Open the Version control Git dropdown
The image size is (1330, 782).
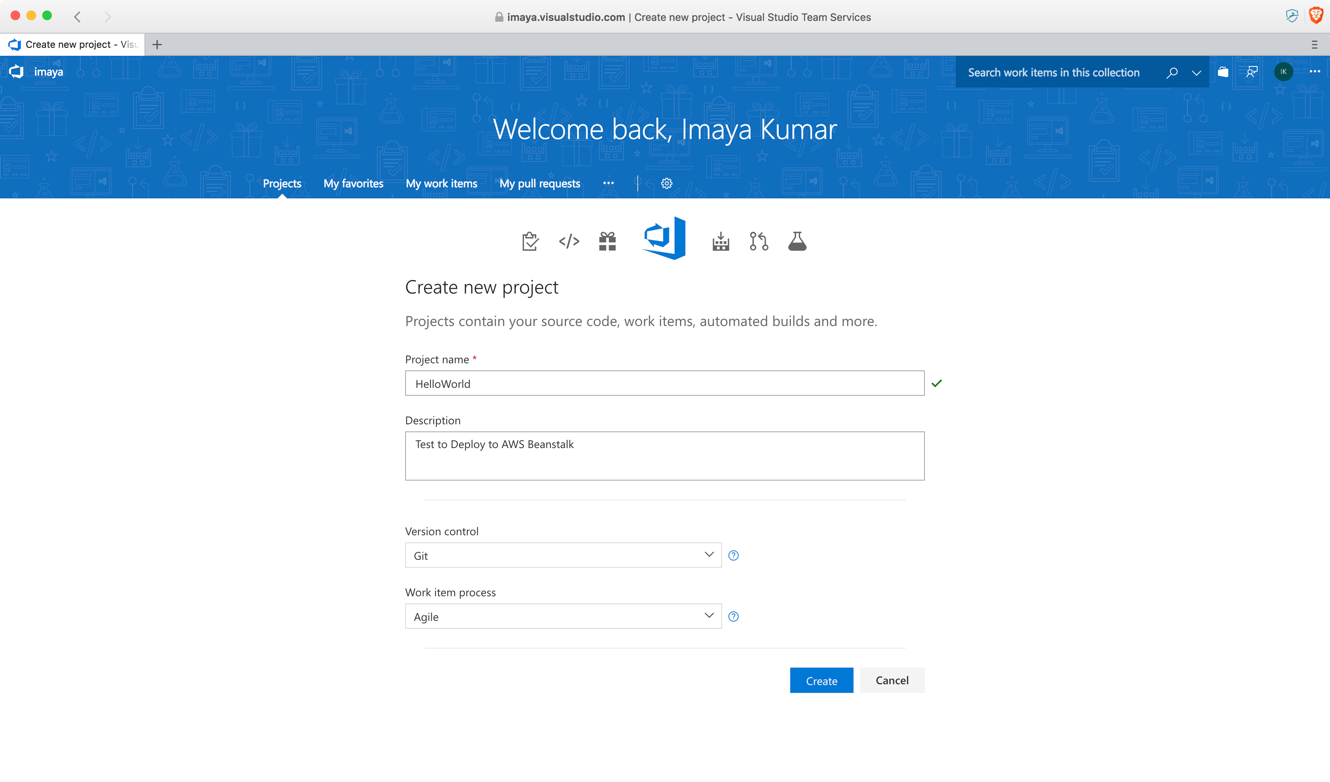pos(563,555)
